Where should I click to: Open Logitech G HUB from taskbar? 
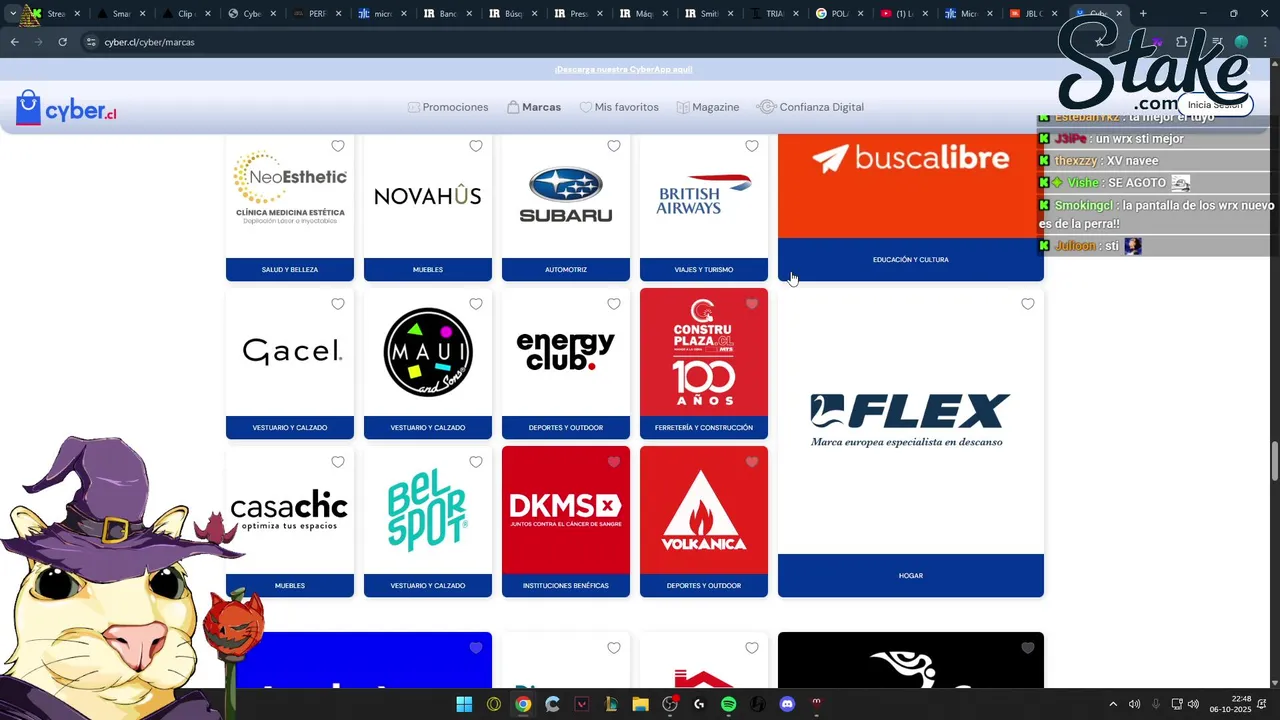point(698,704)
